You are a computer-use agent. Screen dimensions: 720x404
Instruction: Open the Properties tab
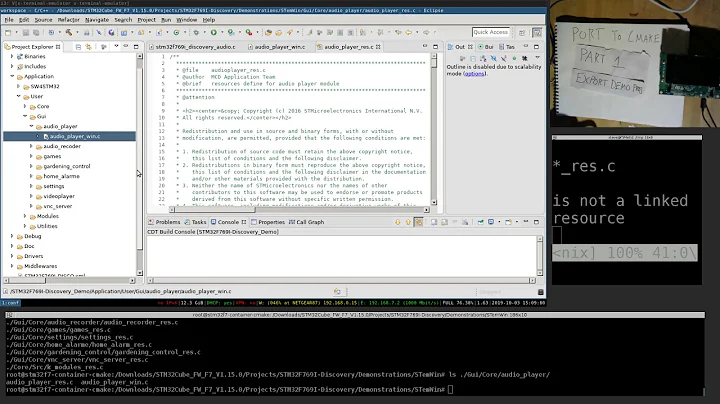click(x=268, y=222)
